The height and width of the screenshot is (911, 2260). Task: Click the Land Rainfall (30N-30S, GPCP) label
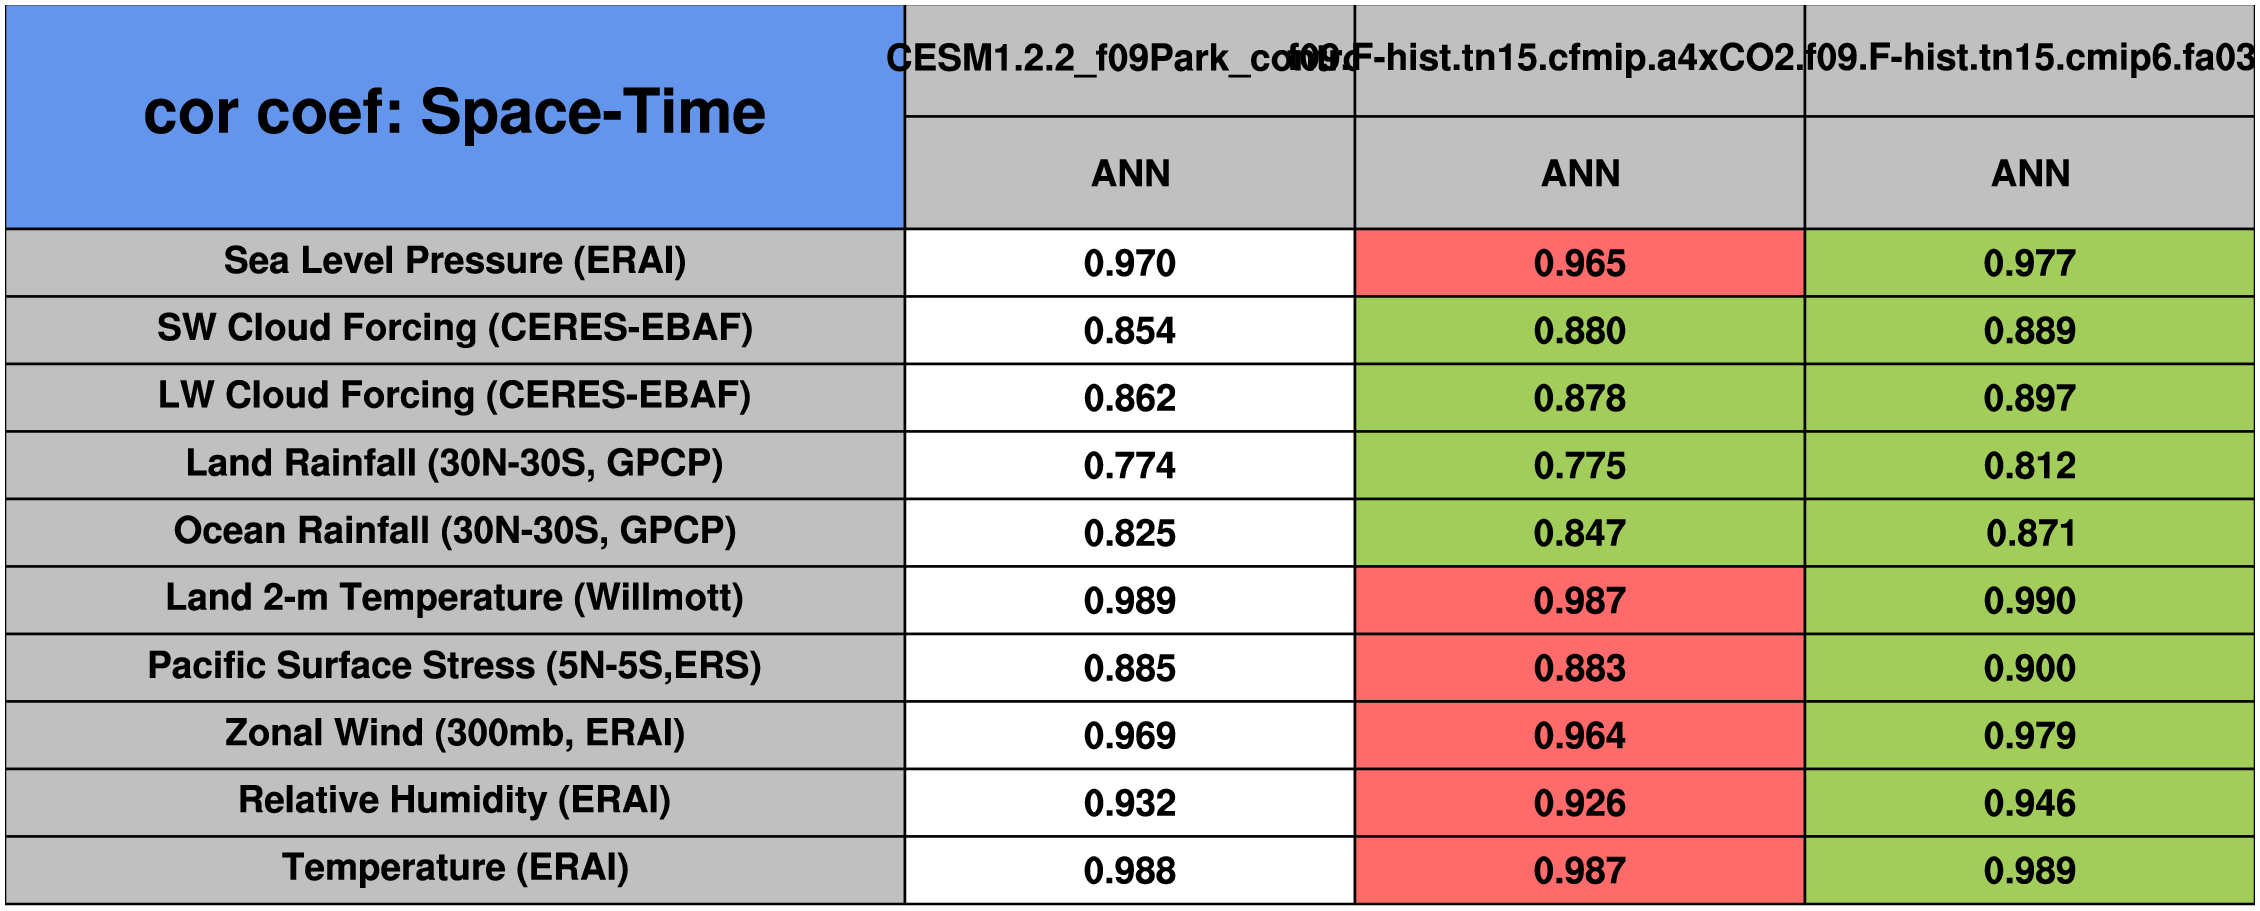pos(454,464)
